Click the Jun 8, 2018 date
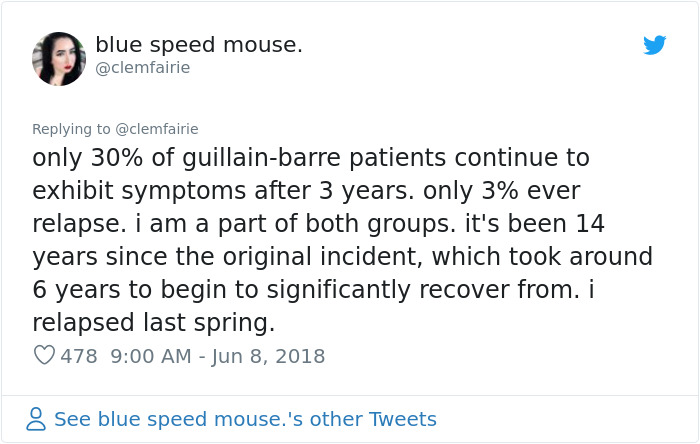This screenshot has height=444, width=700. tap(267, 356)
